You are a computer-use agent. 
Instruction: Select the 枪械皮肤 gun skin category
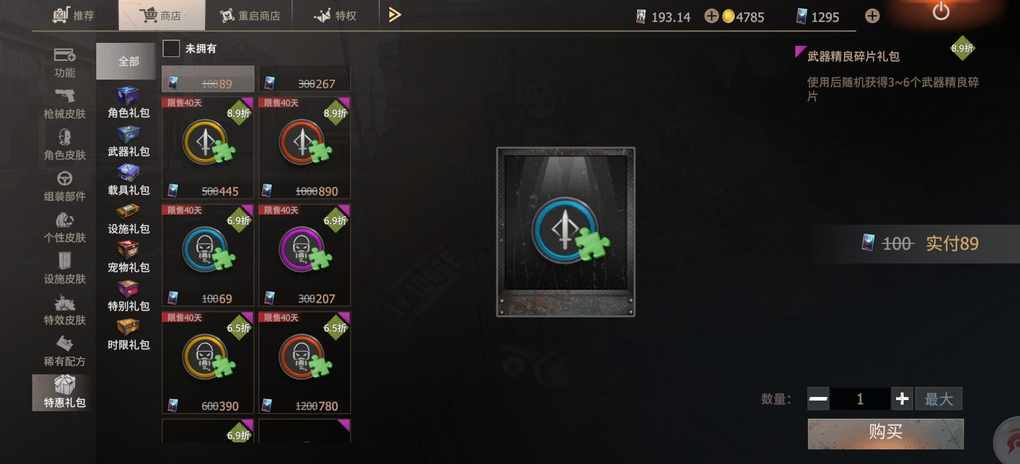(64, 104)
